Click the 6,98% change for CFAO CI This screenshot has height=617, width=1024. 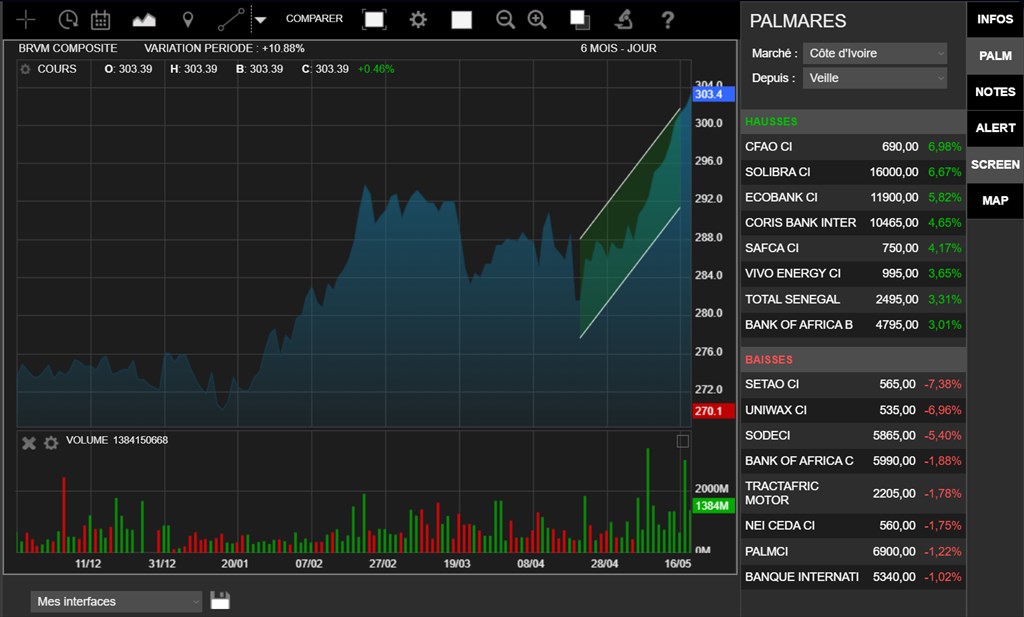click(x=944, y=147)
